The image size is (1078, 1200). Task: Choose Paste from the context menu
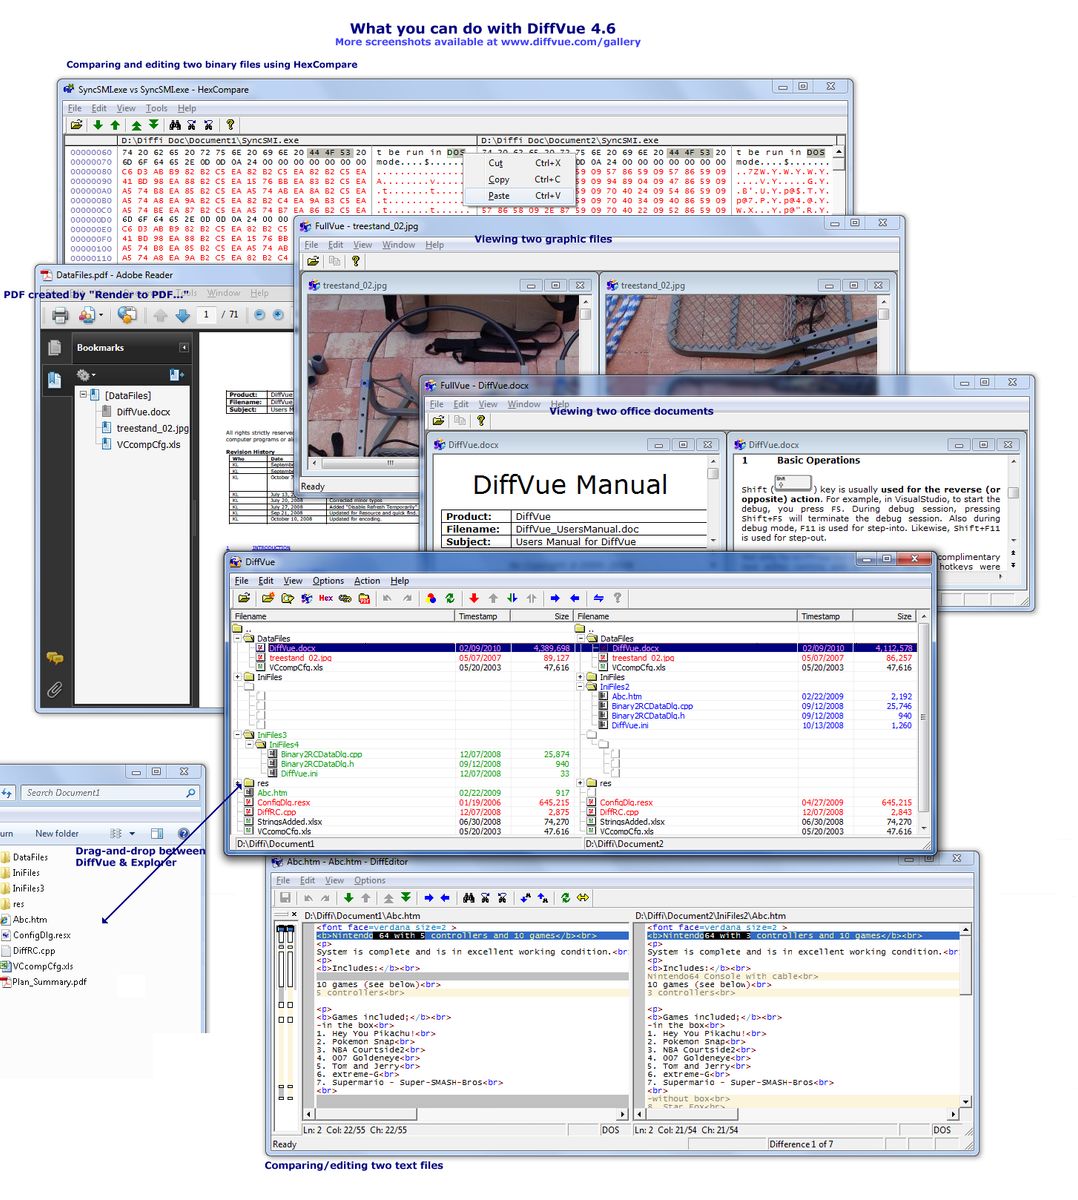coord(498,196)
